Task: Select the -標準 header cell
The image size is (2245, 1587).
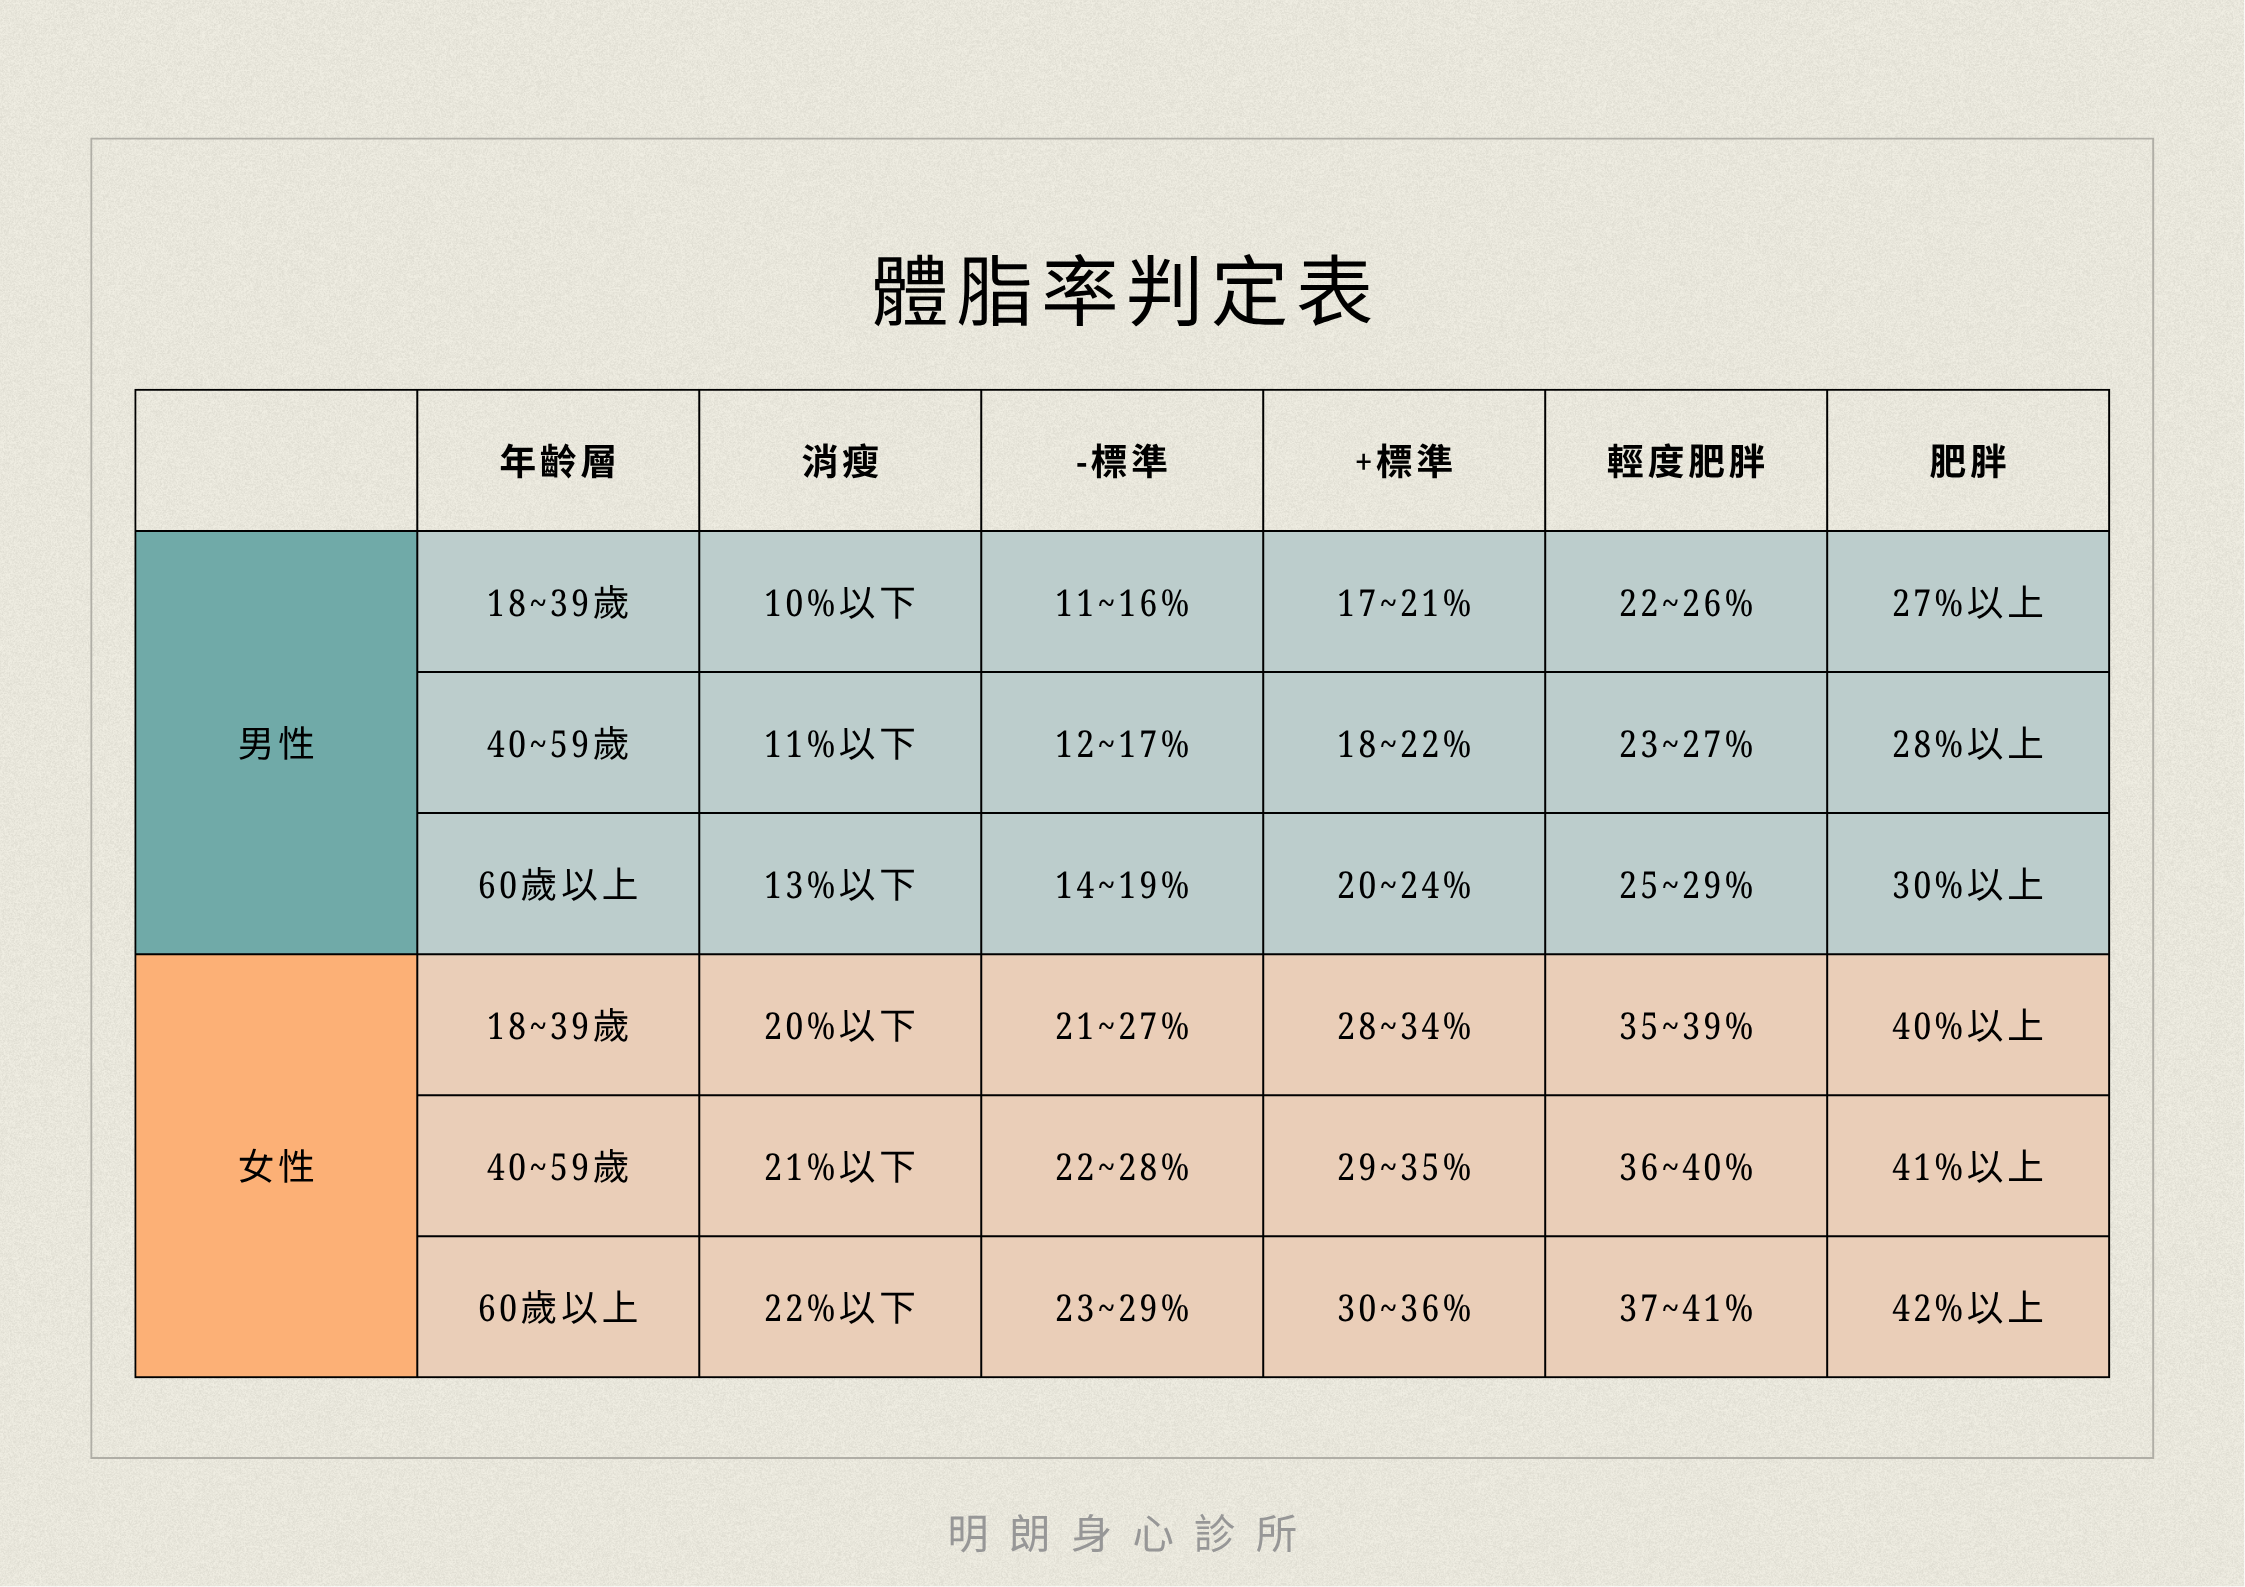Action: 1122,461
